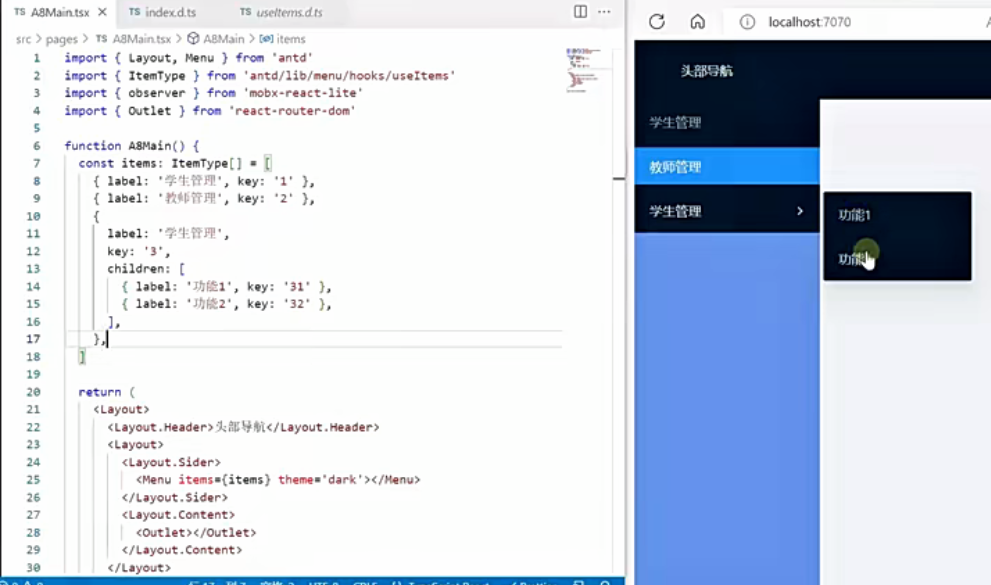Click the variable icon before items in the breadcrumb
Viewport: 991px width, 585px height.
click(266, 39)
